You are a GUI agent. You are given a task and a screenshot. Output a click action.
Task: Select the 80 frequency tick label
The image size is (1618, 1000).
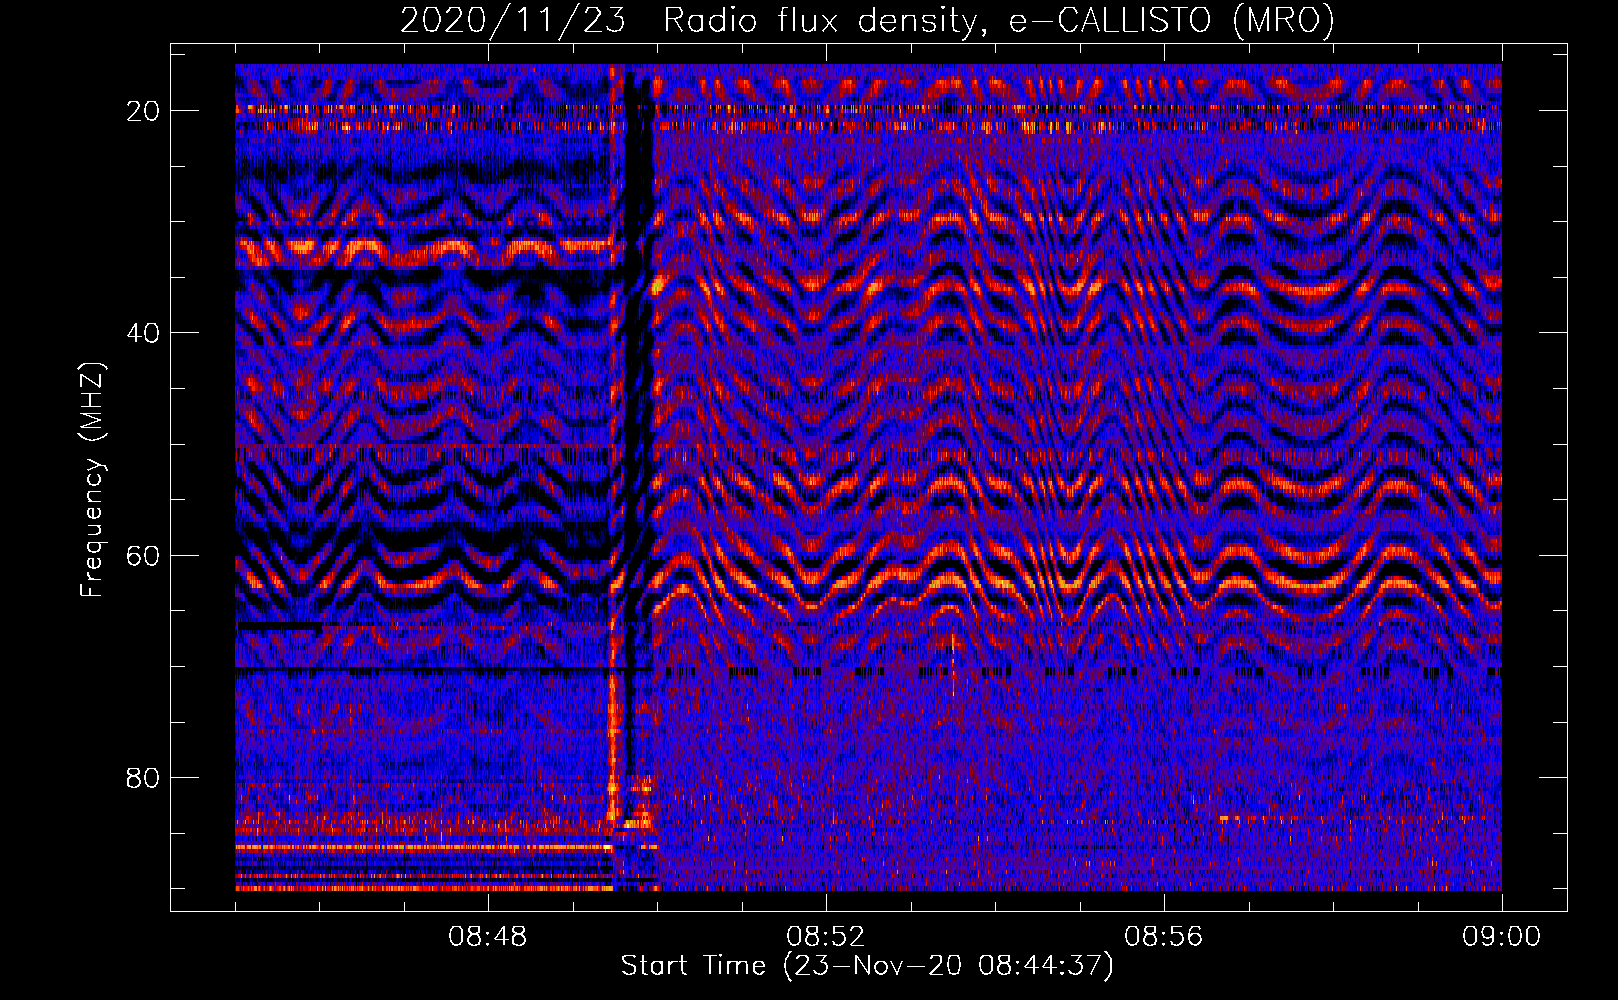[x=144, y=778]
